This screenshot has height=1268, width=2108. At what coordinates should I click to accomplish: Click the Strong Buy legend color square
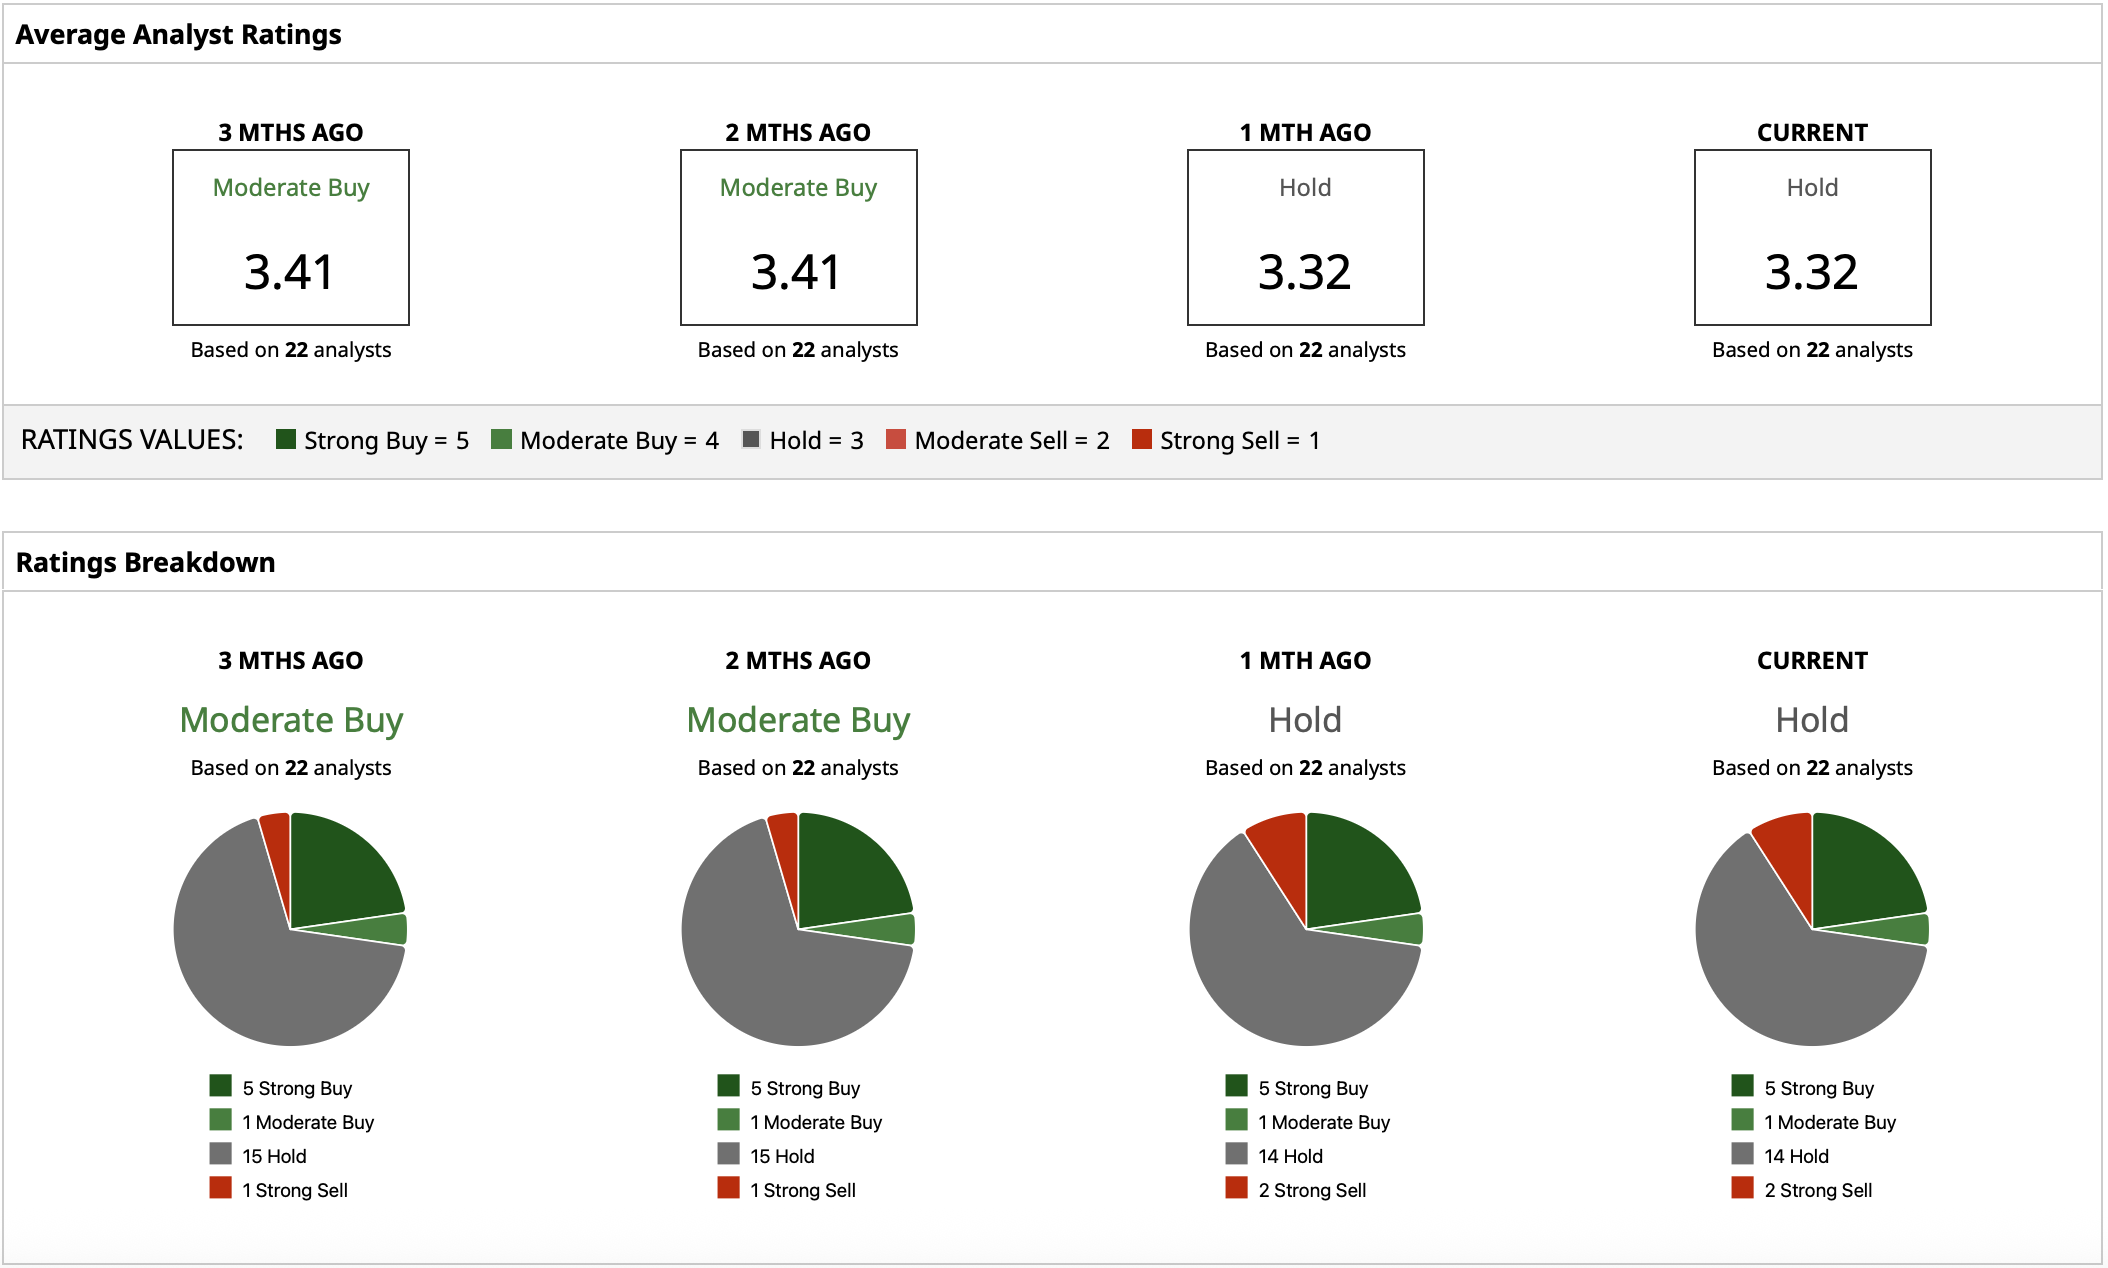[286, 439]
